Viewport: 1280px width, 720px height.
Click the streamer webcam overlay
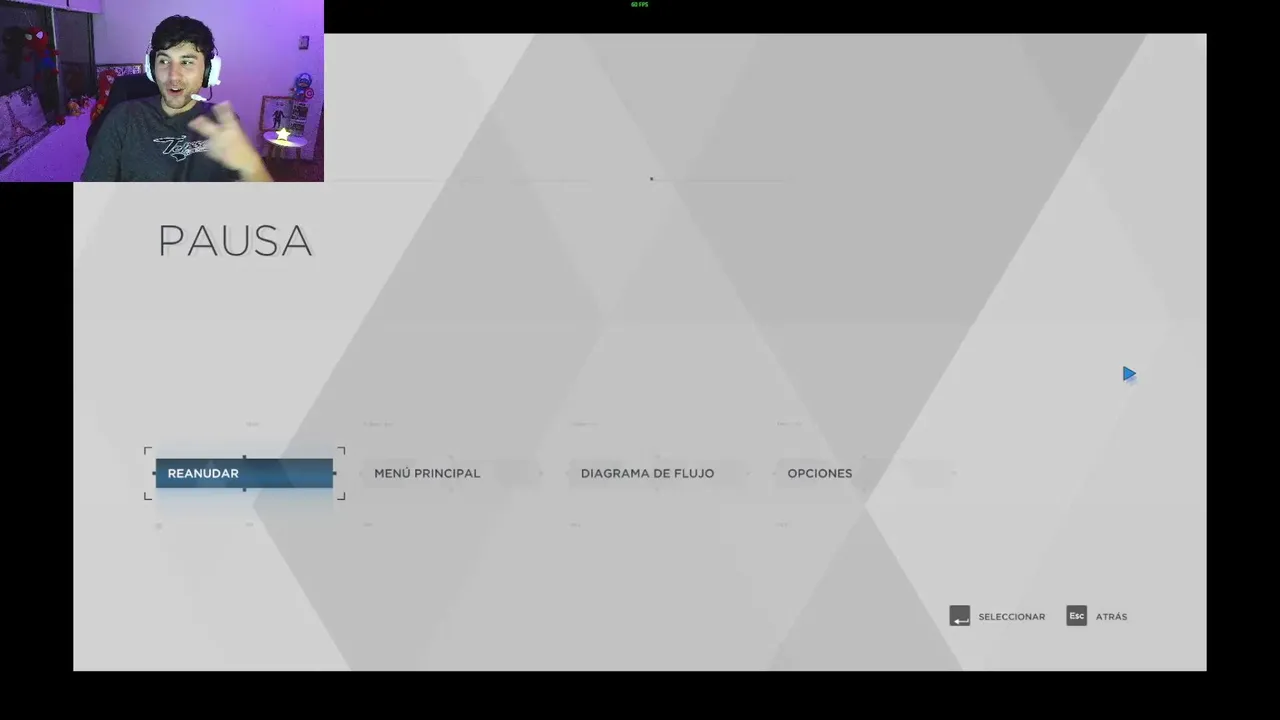point(162,91)
